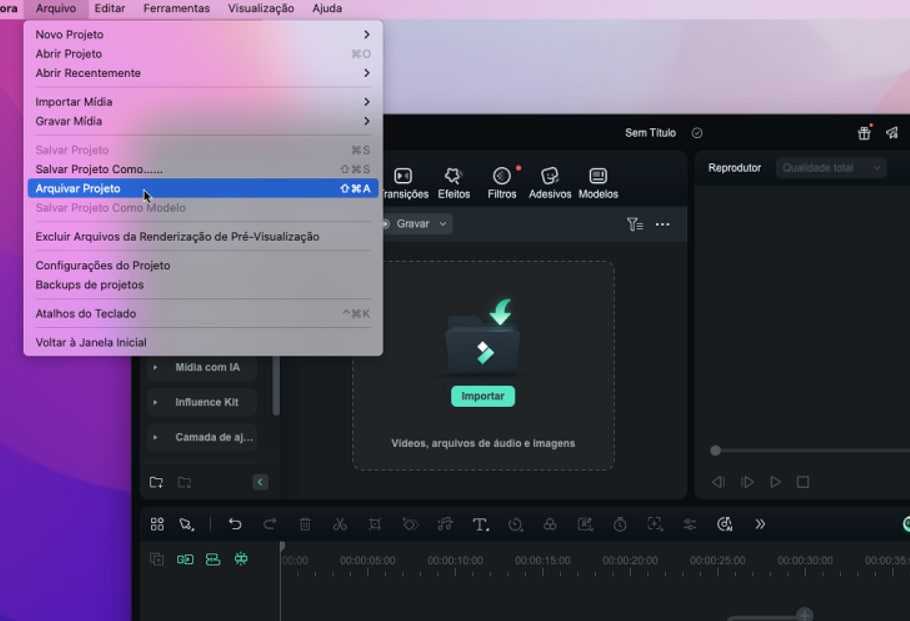Click the greyed-out remove folder icon
The image size is (910, 621).
tap(185, 482)
